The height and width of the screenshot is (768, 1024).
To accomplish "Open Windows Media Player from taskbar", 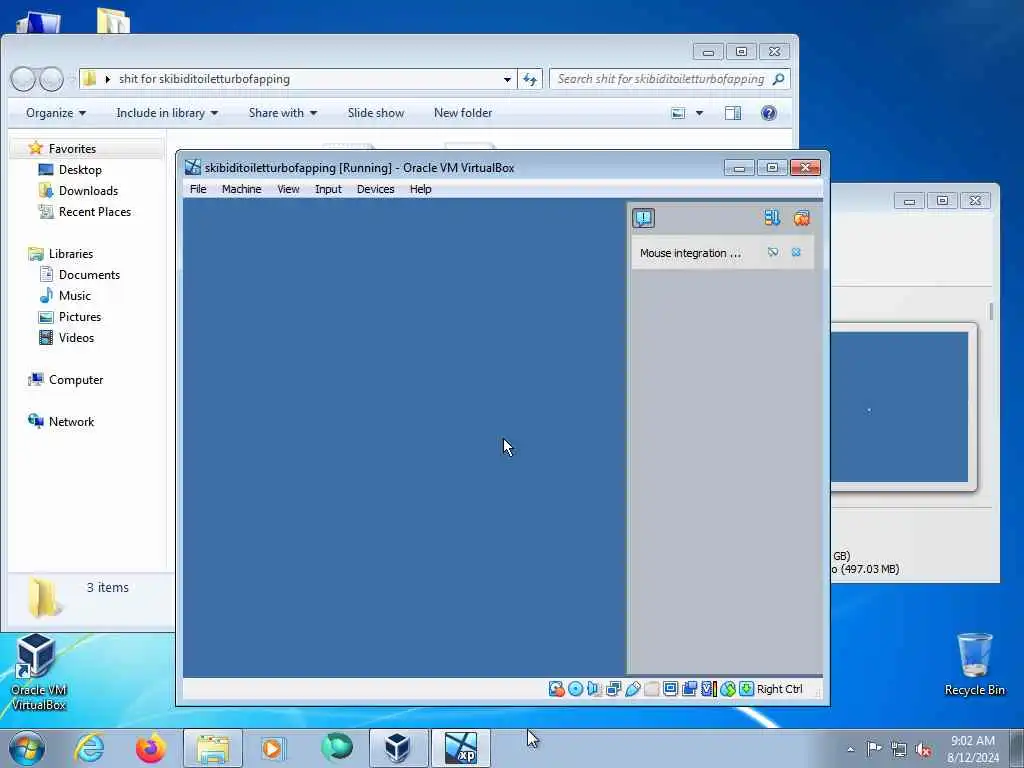I will (x=272, y=748).
